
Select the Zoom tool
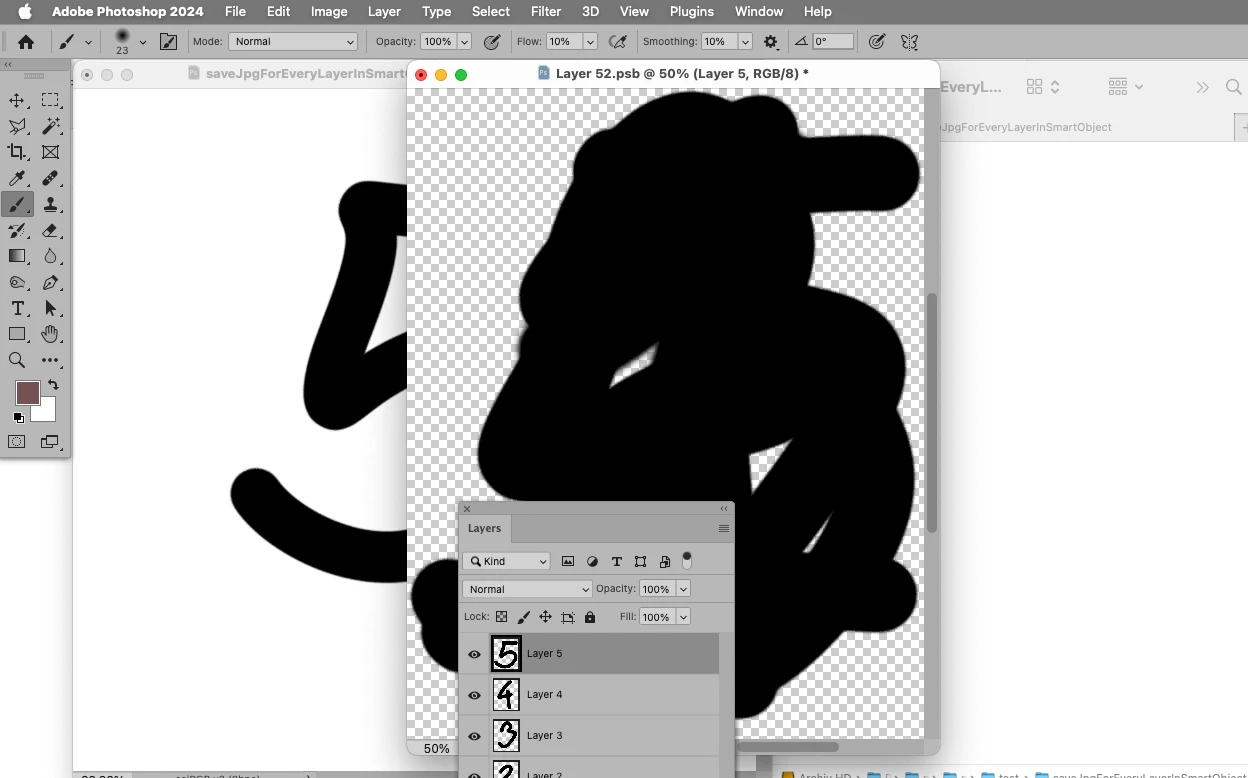coord(17,360)
